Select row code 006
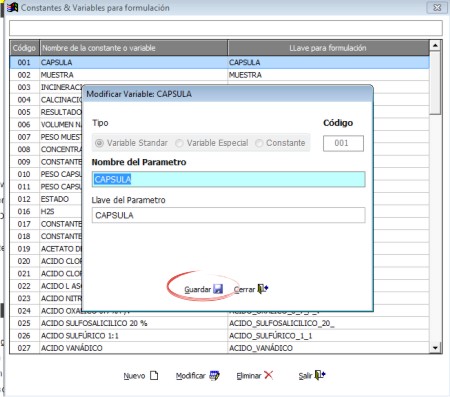The image size is (450, 397). point(24,125)
